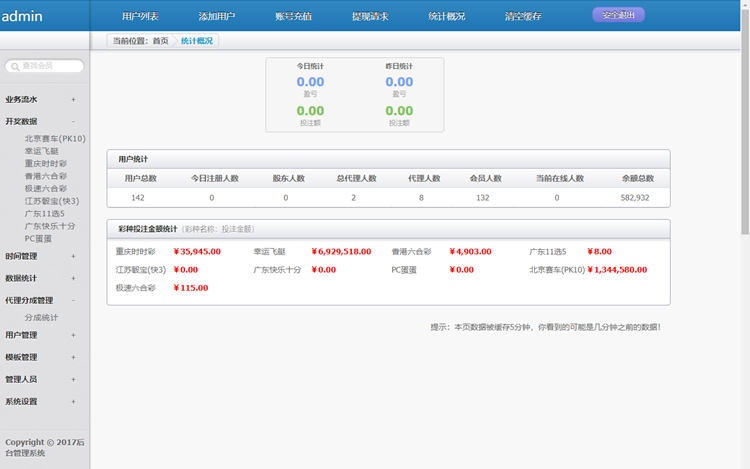Expand the 管理人员 plus icon

point(73,379)
